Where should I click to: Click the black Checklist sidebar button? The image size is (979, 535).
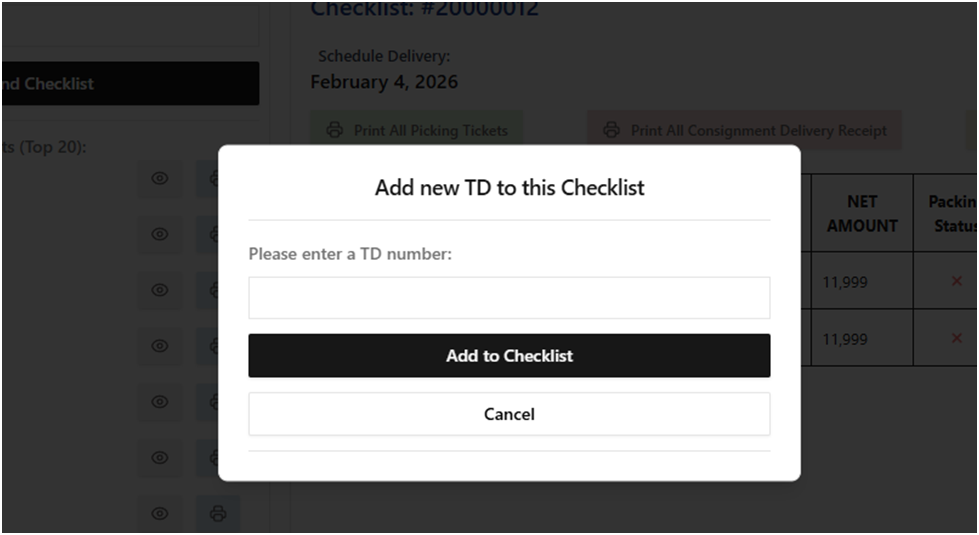pos(130,84)
